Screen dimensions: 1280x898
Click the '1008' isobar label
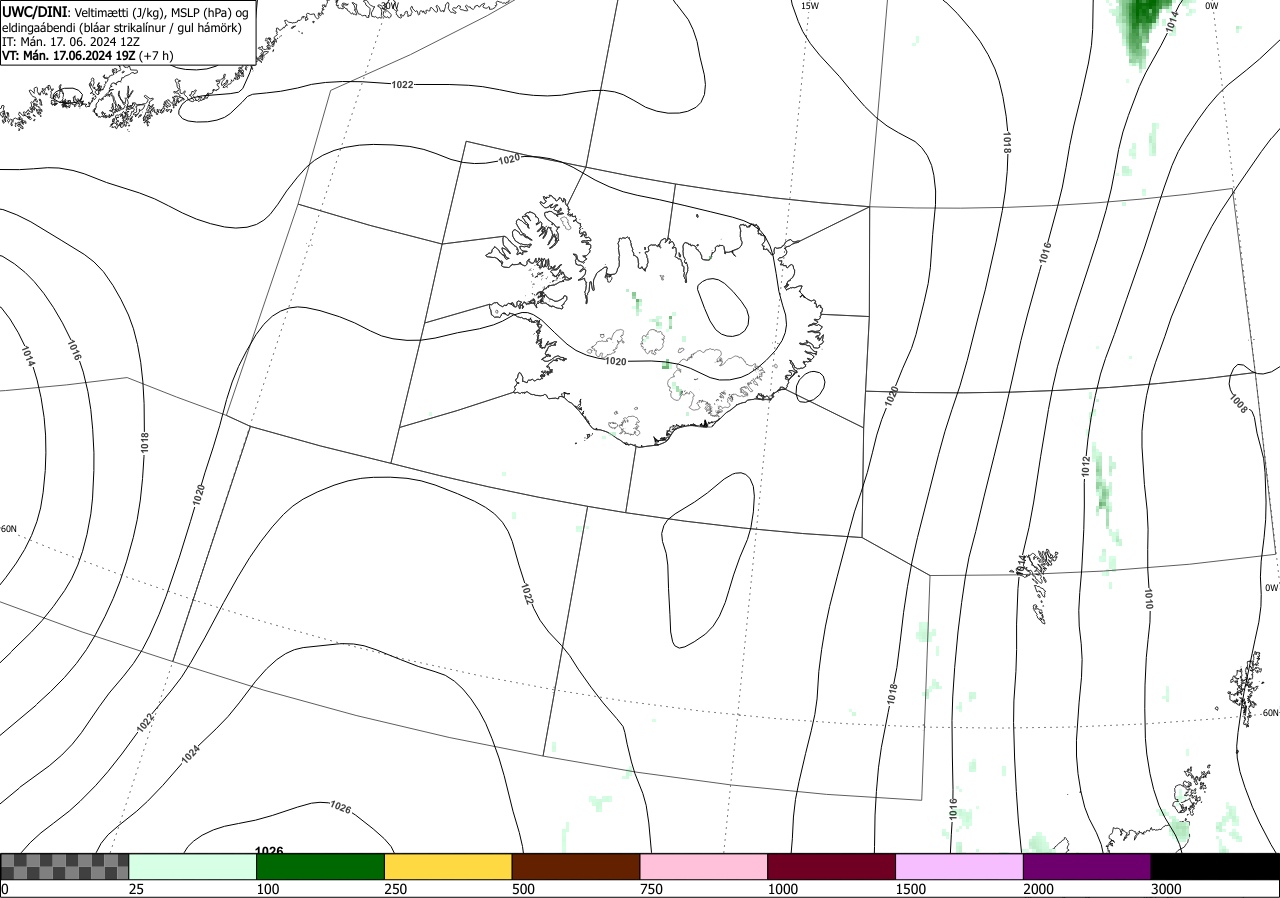coord(1237,403)
